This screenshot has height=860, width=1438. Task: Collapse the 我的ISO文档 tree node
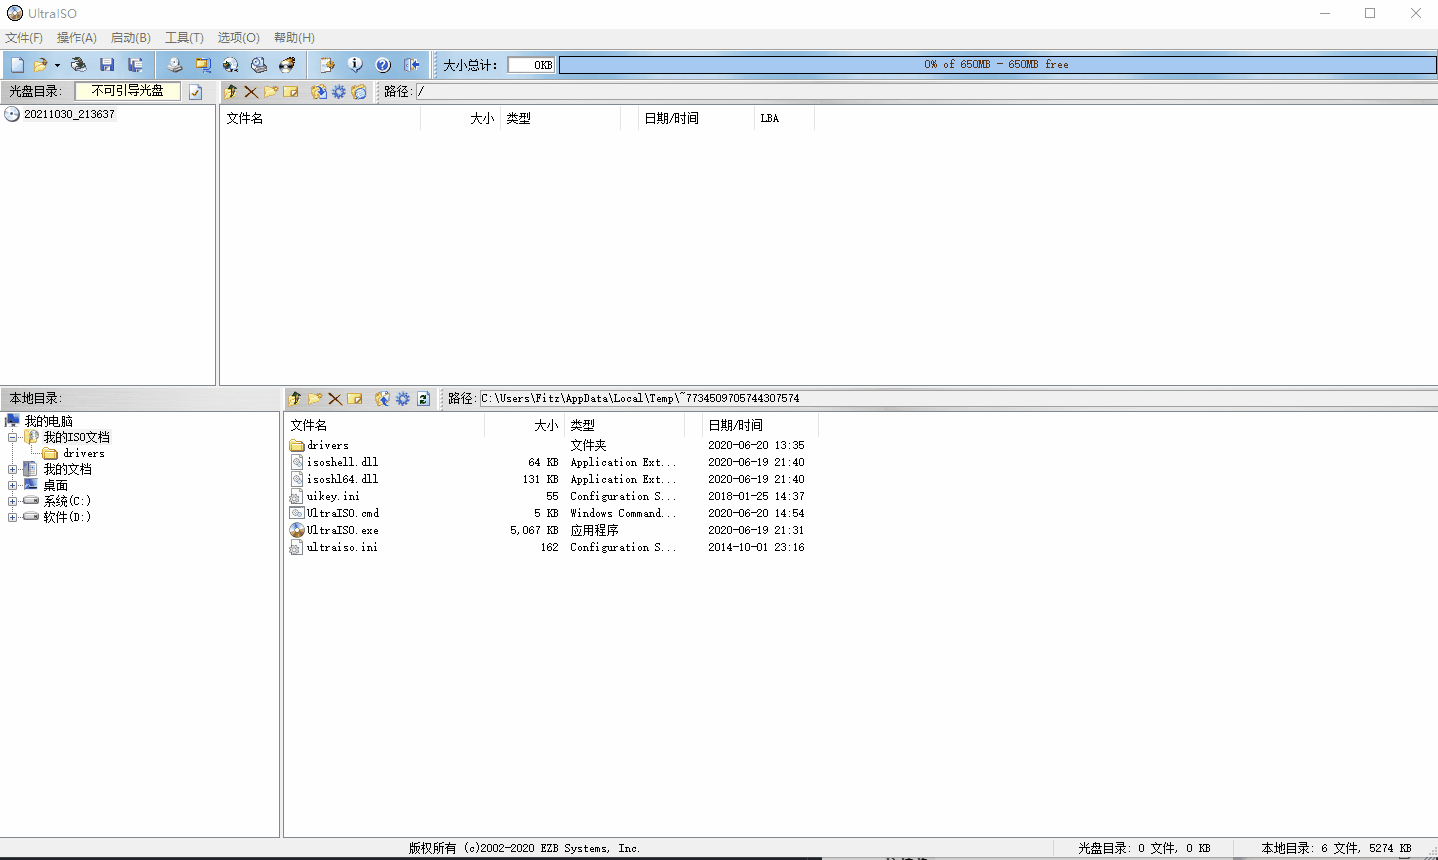[12, 437]
